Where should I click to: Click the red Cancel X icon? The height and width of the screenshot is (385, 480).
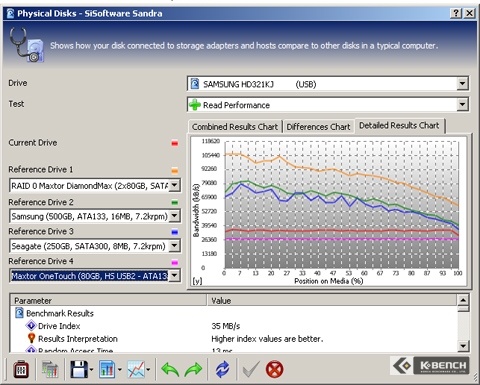point(274,369)
